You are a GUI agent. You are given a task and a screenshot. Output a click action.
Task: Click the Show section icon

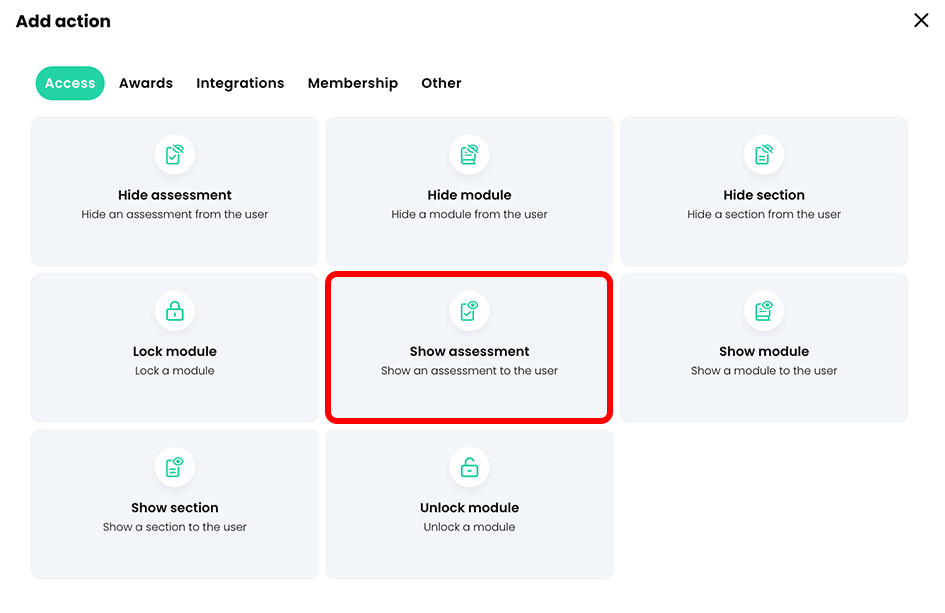coord(175,467)
